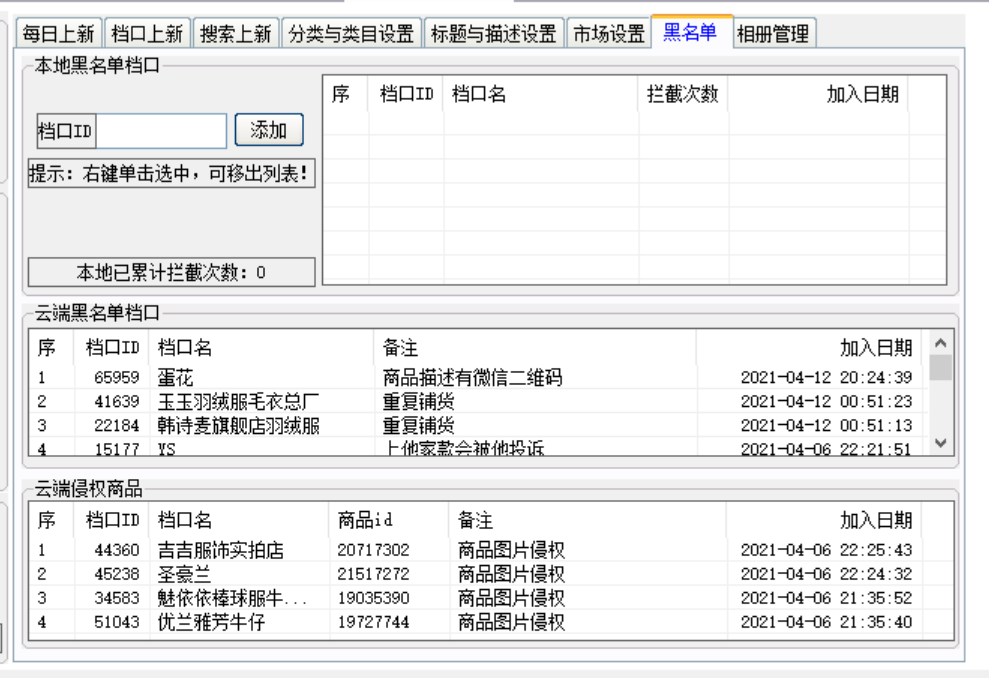
Task: Open the 档口上新 tab
Action: (147, 33)
